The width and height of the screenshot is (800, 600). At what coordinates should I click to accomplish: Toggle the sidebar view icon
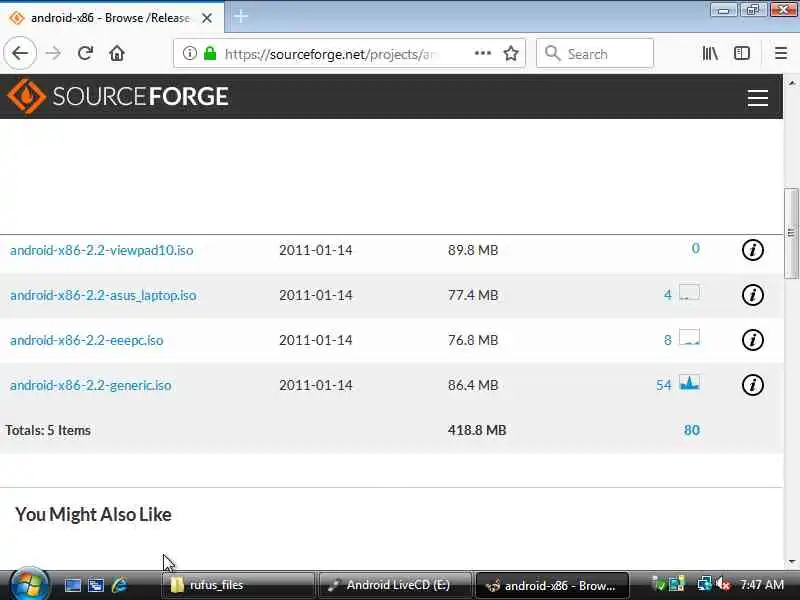742,53
